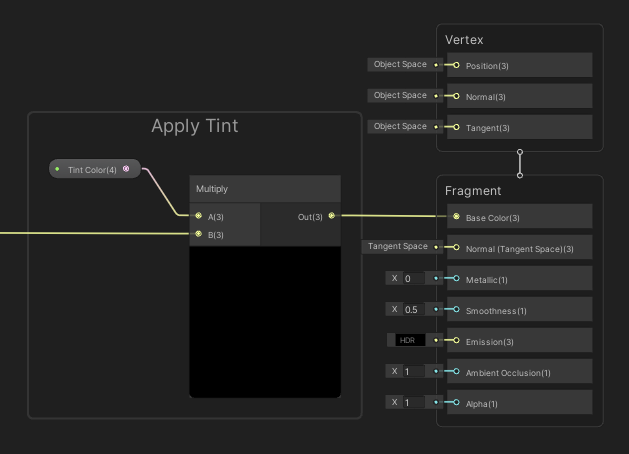Click the Multiply node preview area
Image resolution: width=629 pixels, height=454 pixels.
pos(265,321)
